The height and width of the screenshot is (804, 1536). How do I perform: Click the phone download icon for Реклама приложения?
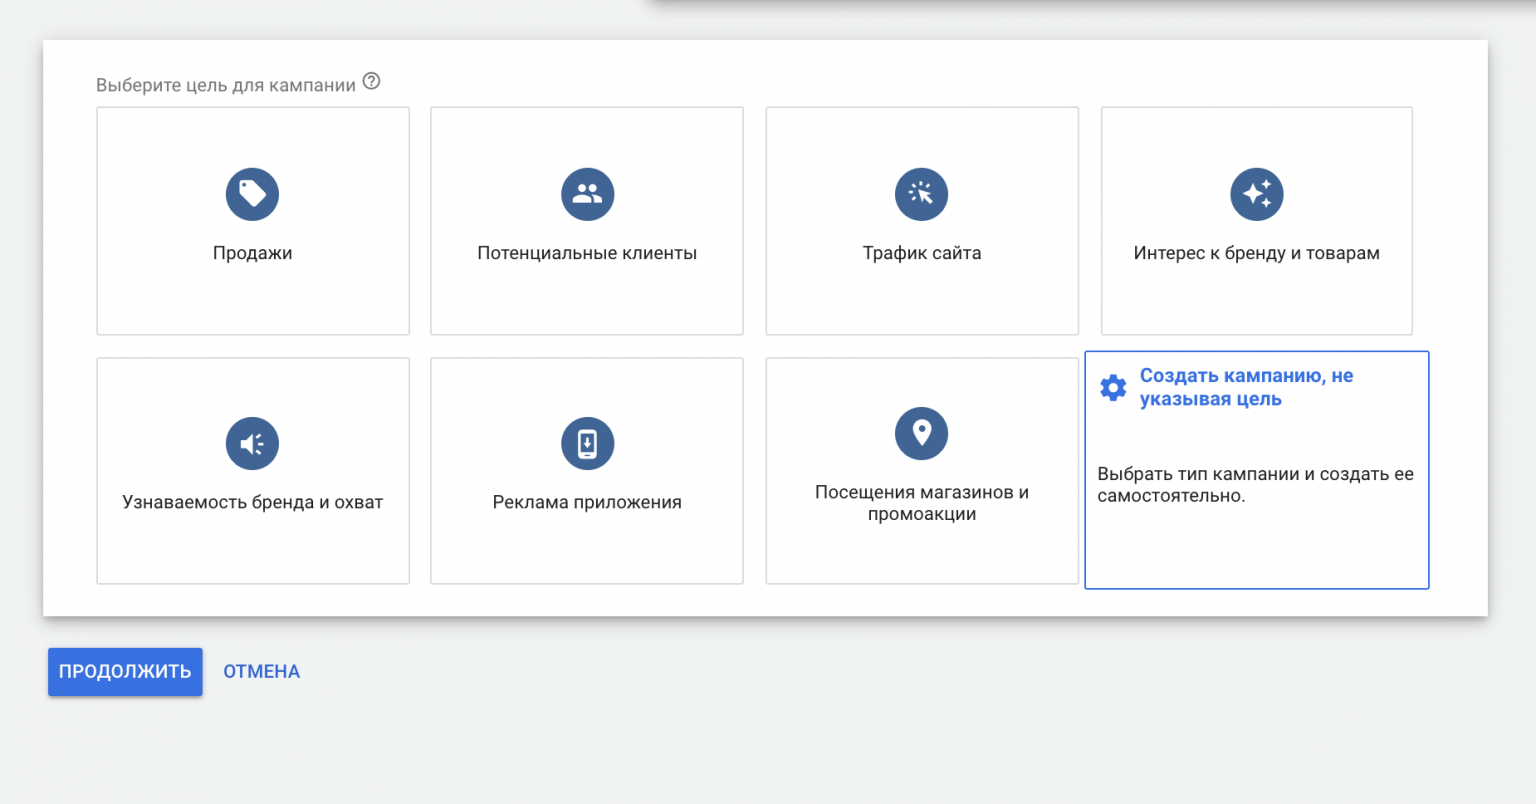587,443
